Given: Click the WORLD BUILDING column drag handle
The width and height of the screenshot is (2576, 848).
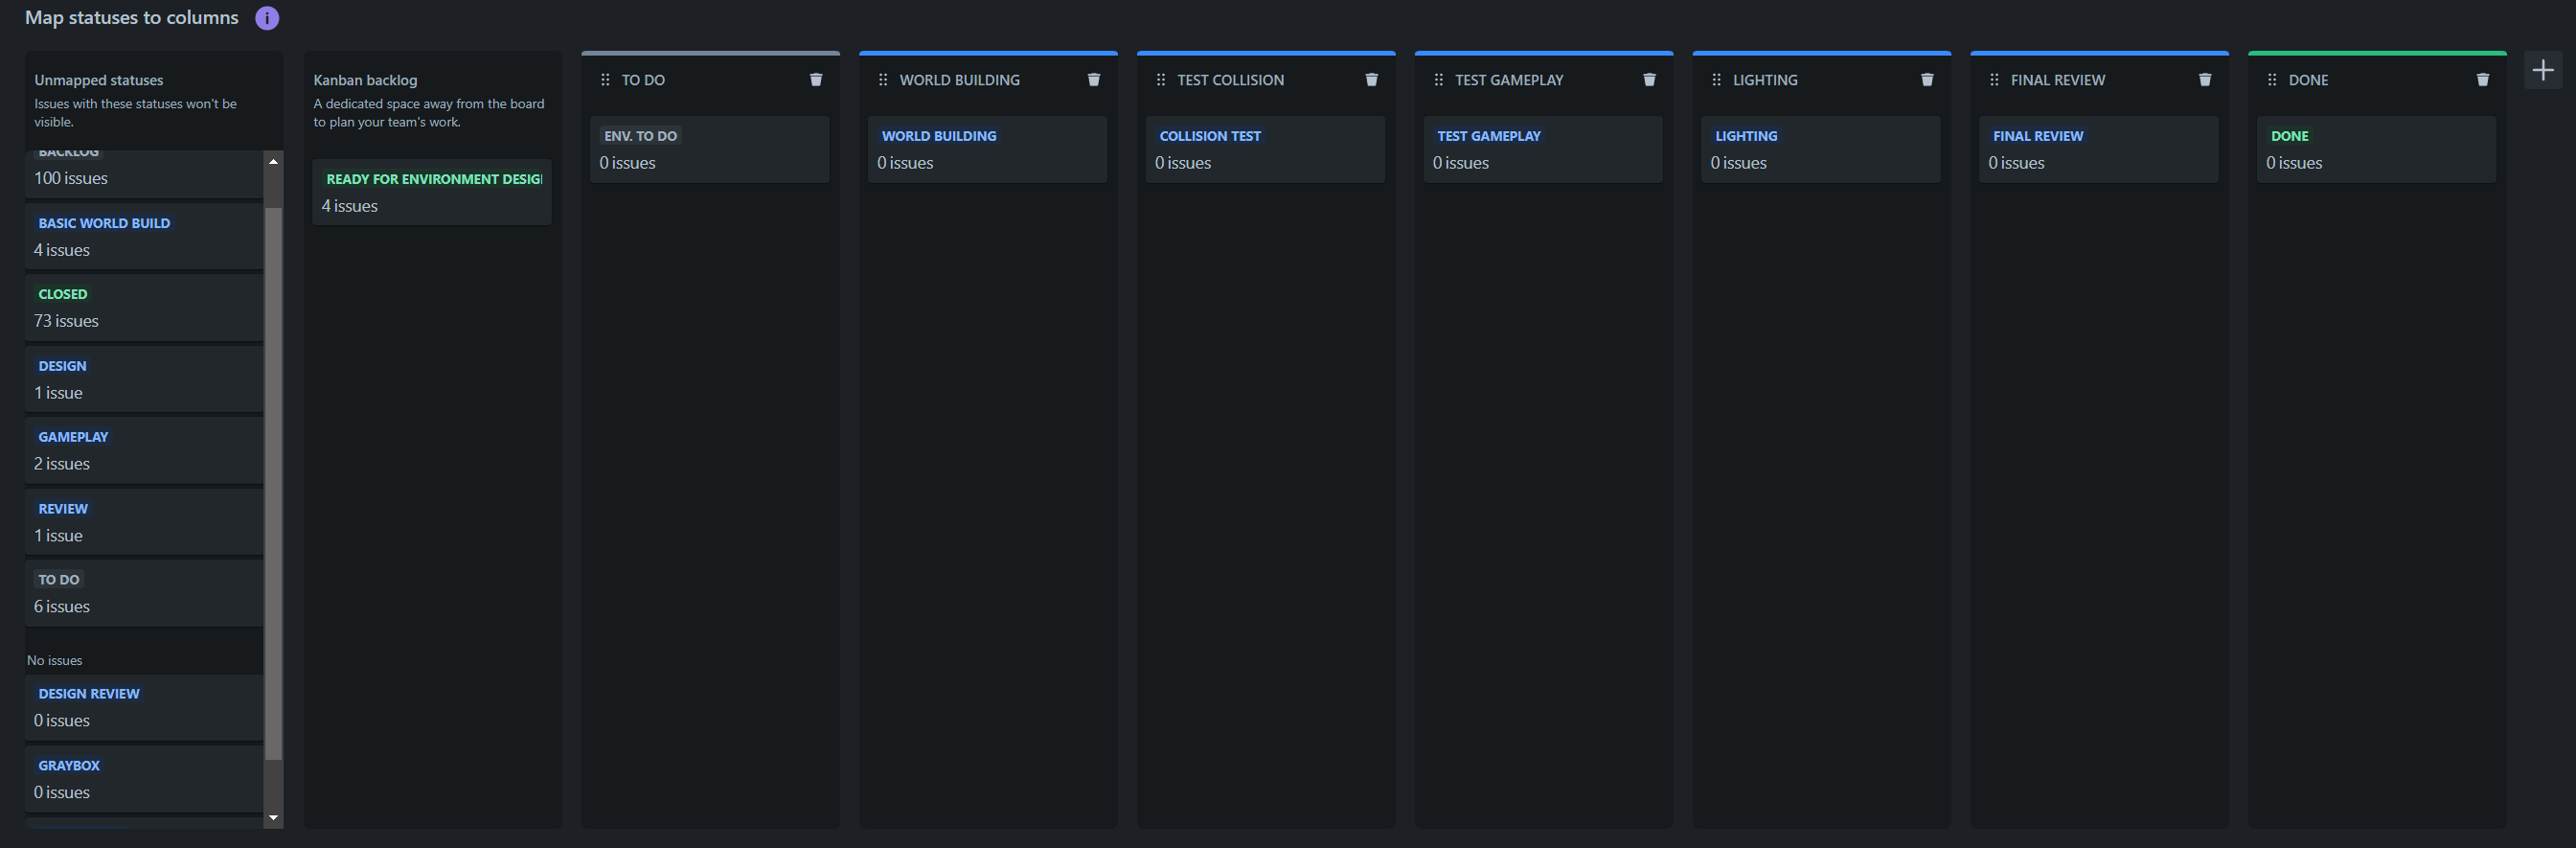Looking at the screenshot, I should [883, 80].
